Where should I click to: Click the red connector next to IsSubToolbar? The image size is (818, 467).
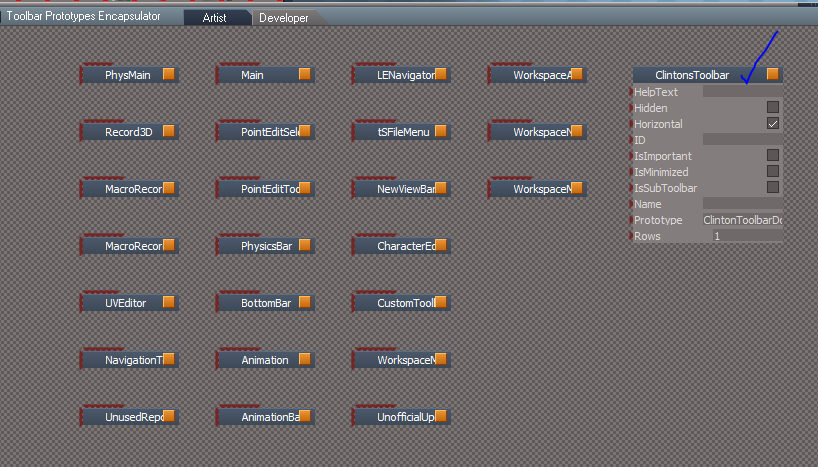pos(631,188)
